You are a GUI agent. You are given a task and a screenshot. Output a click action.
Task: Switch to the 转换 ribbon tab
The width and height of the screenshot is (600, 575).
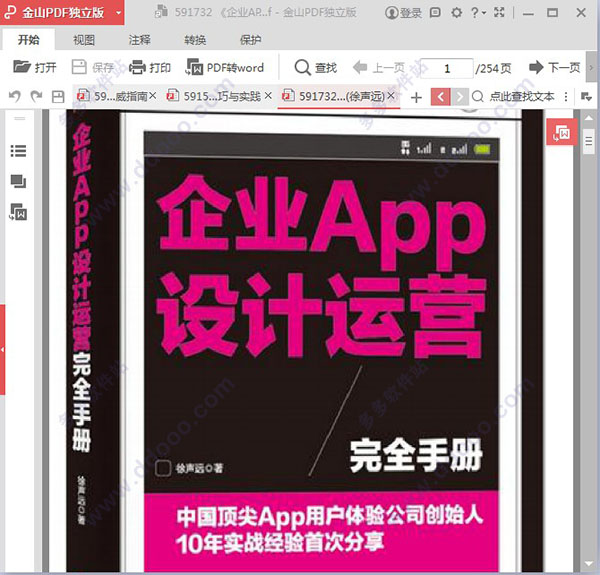point(195,40)
